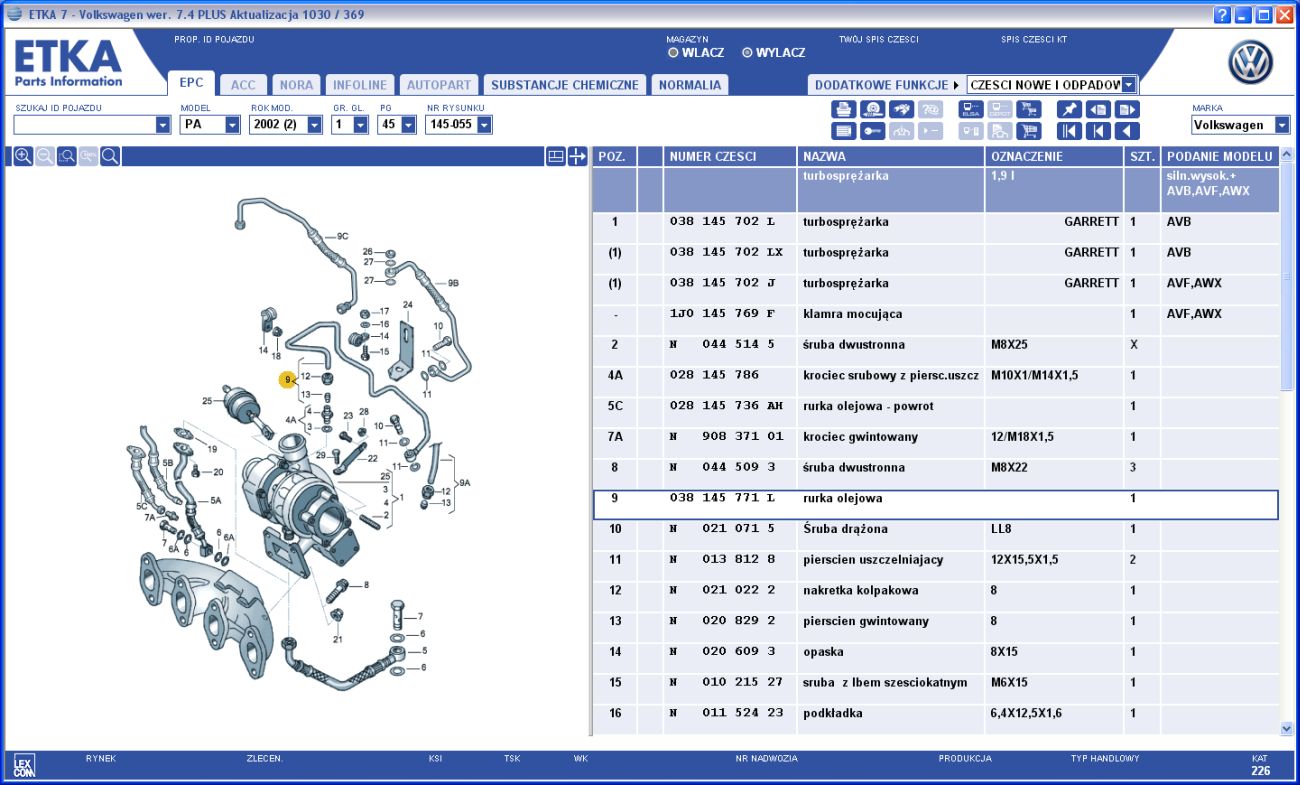Open the SZUKAJ ID POJAZDU dropdown

pyautogui.click(x=163, y=125)
